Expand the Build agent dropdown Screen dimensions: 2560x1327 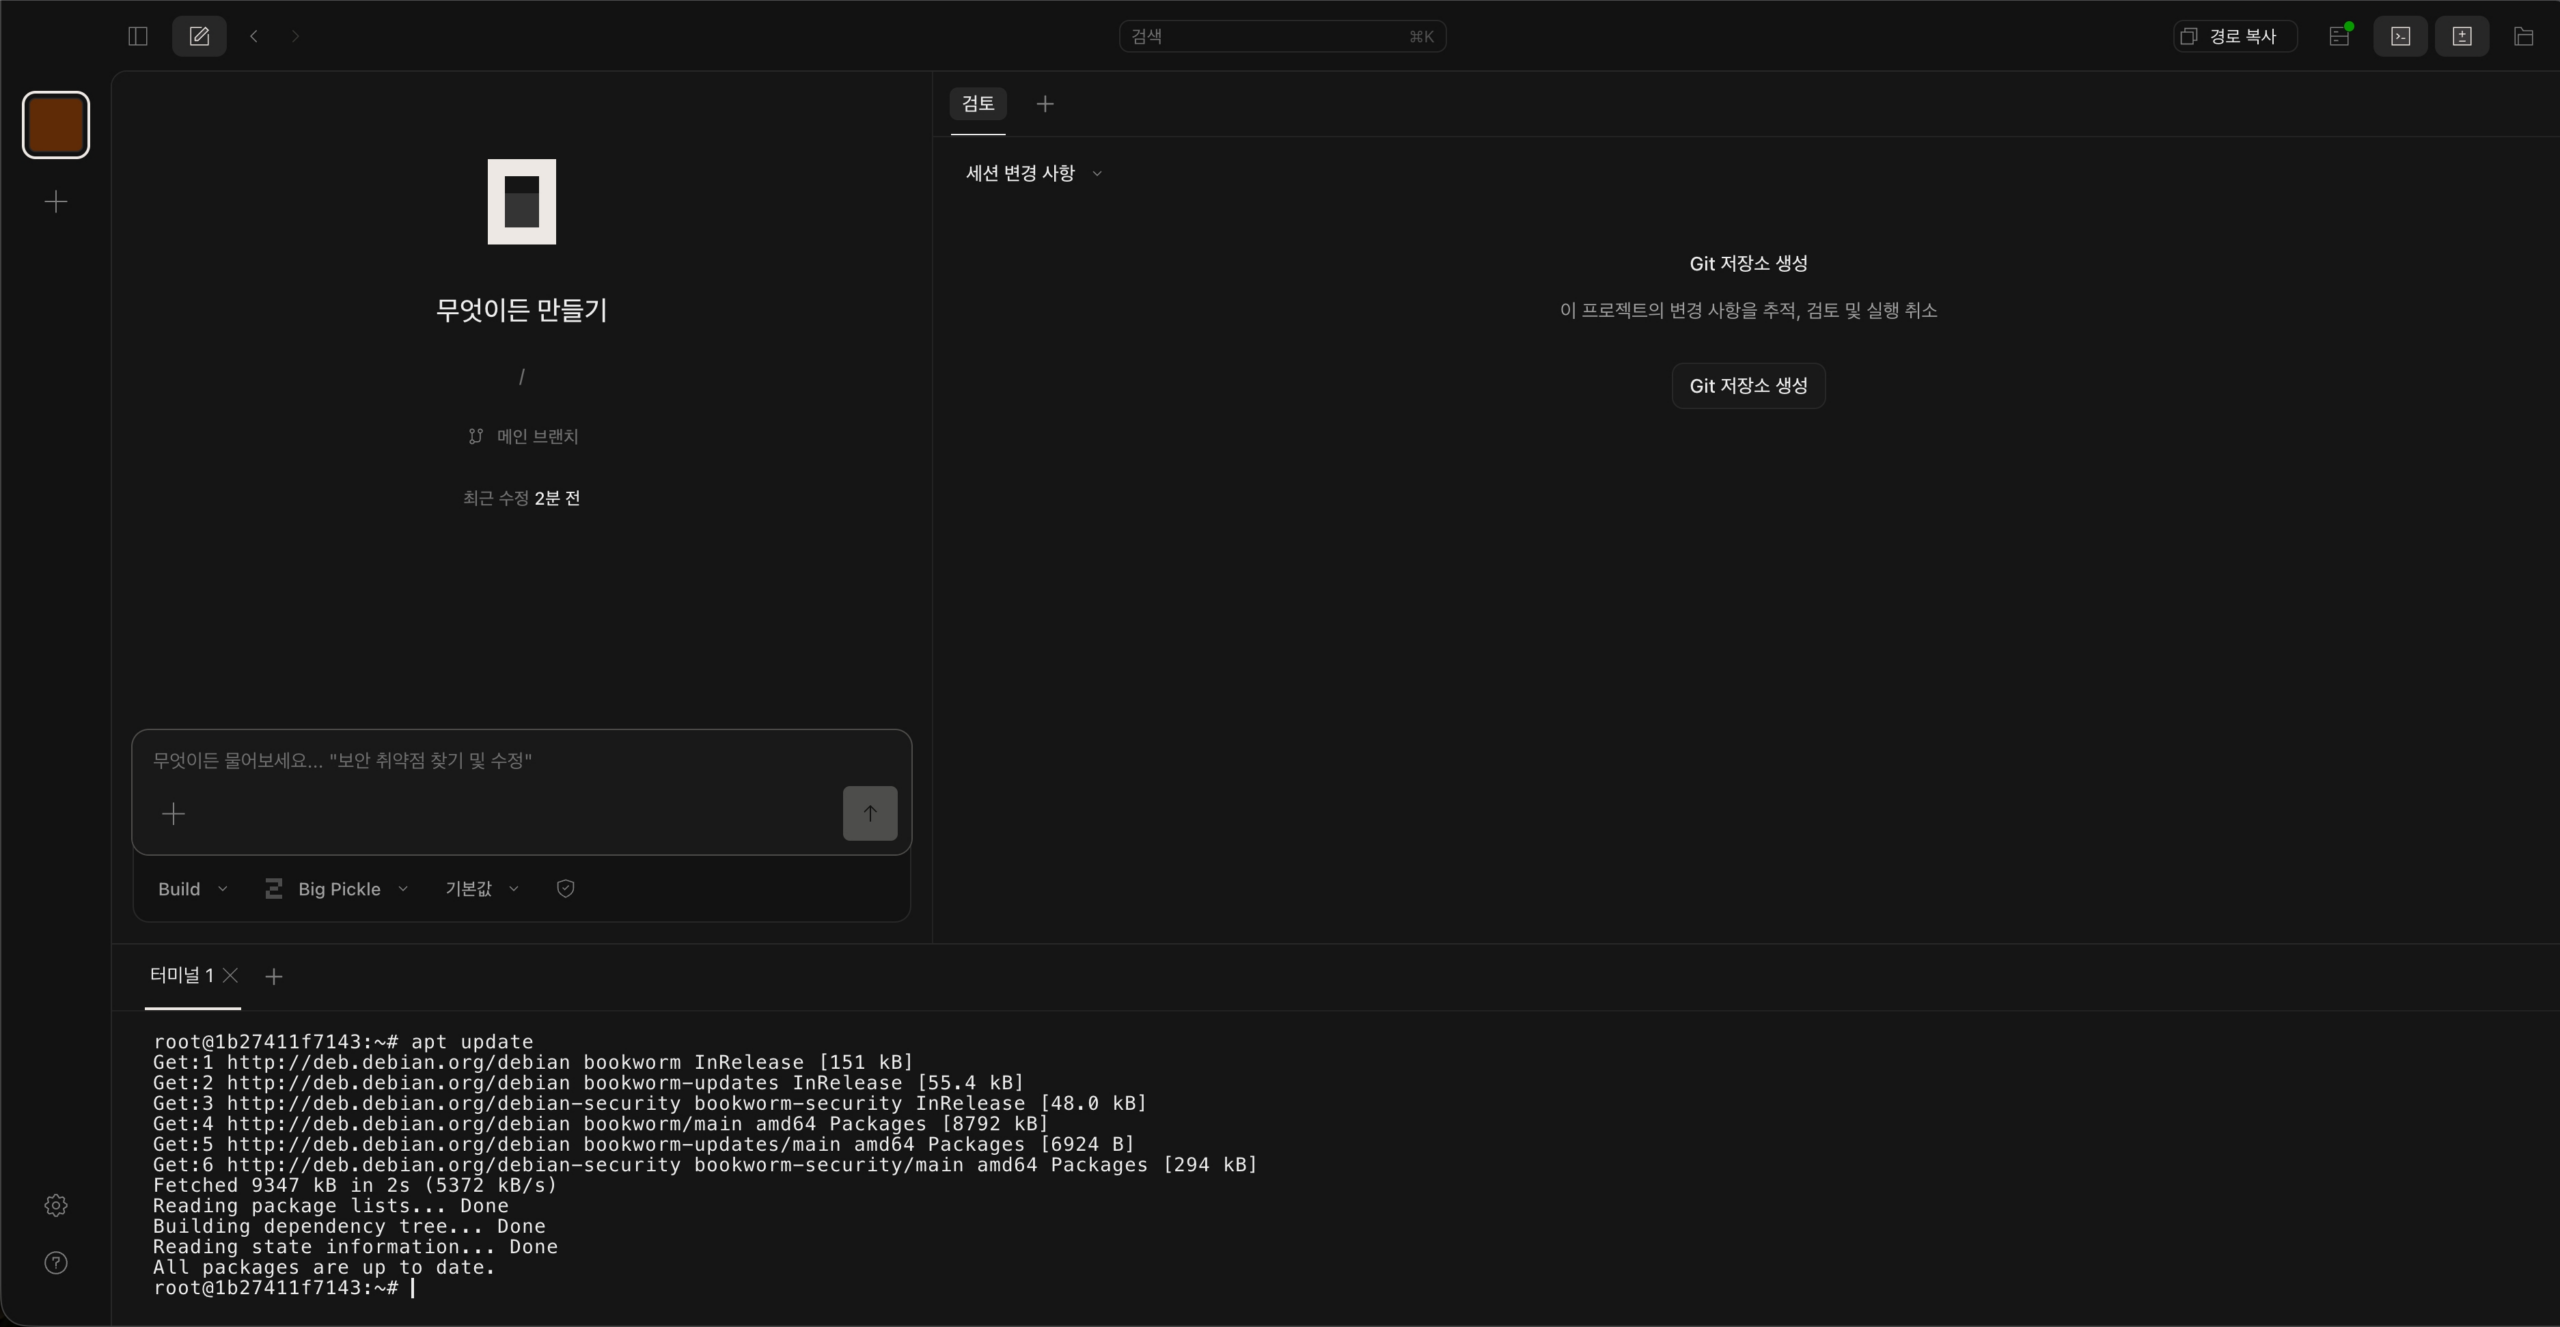(192, 888)
